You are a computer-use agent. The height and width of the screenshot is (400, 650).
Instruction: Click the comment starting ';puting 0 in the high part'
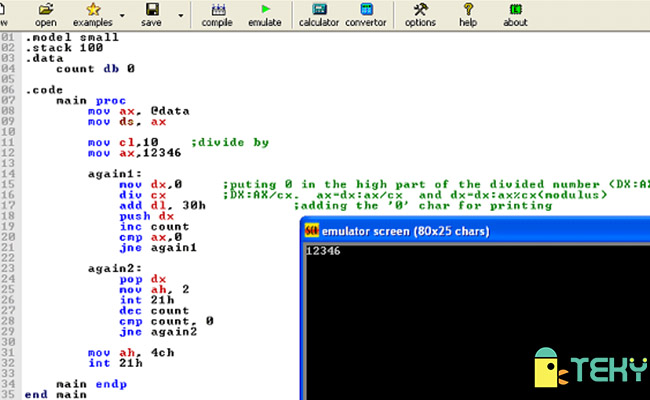pos(436,184)
